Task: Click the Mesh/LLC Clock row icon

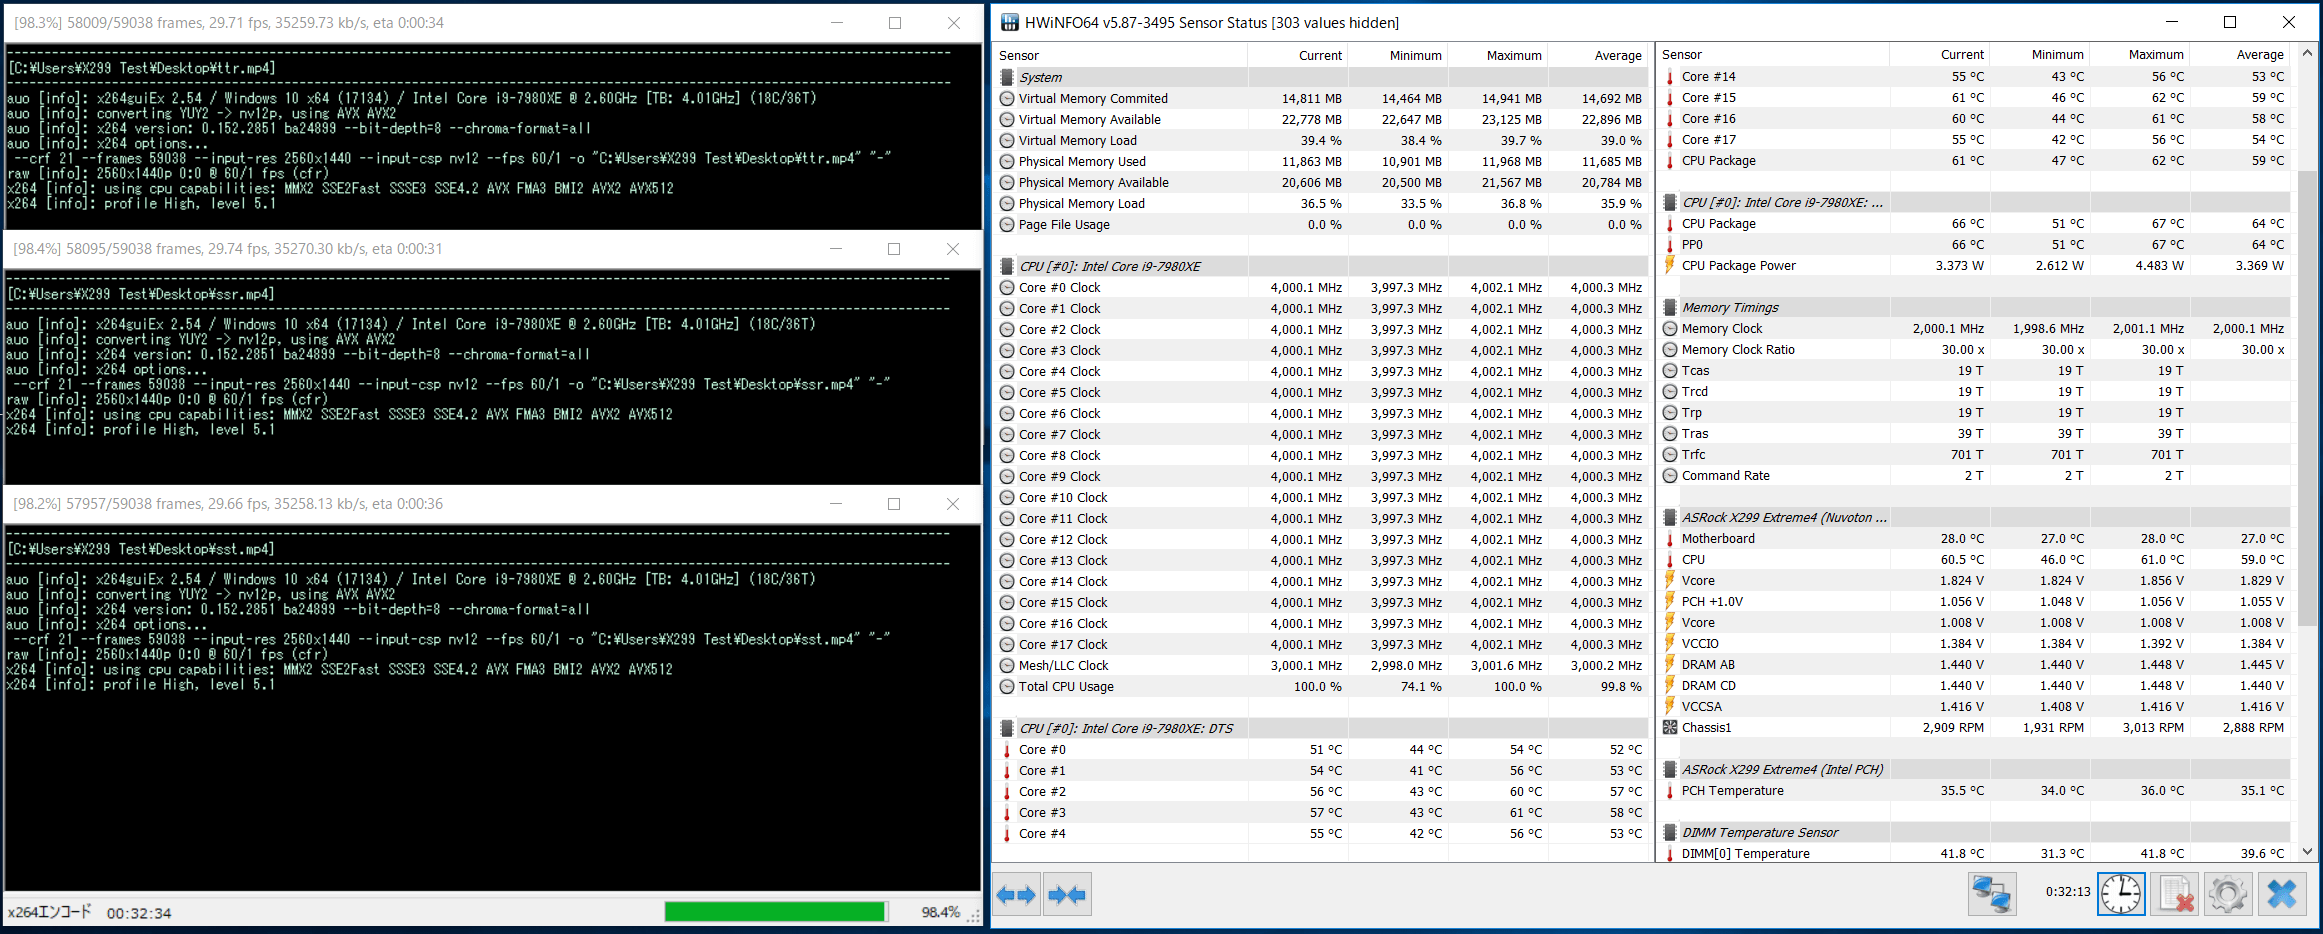Action: click(x=1007, y=665)
